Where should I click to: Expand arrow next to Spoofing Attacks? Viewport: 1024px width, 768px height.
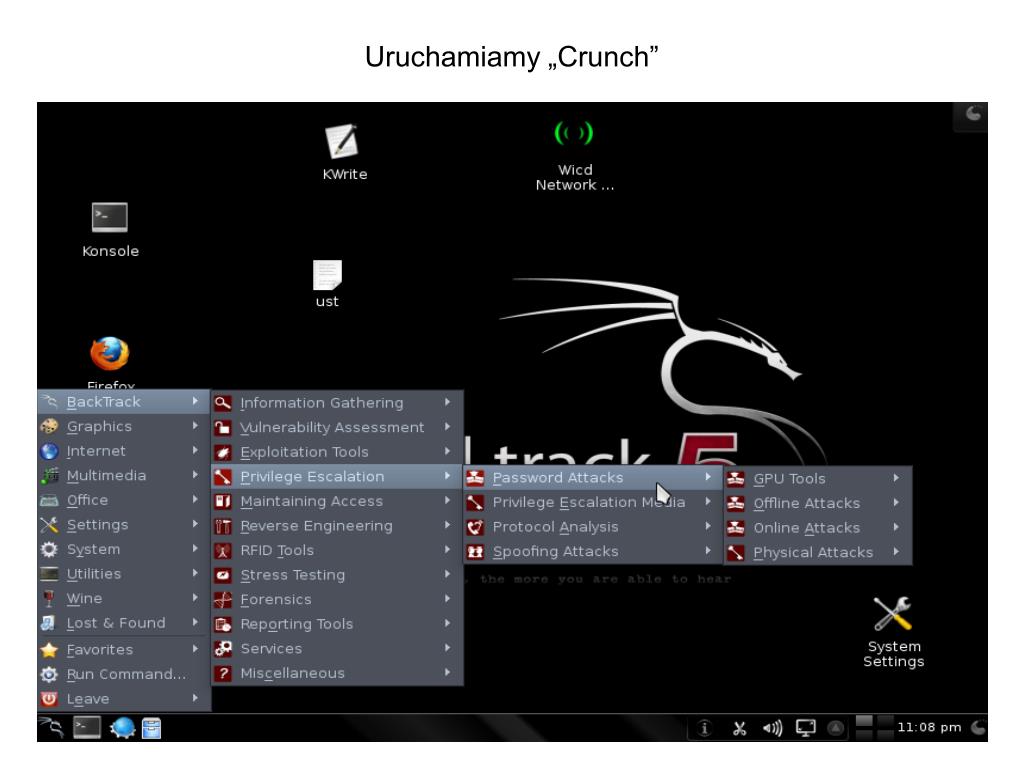(x=708, y=551)
